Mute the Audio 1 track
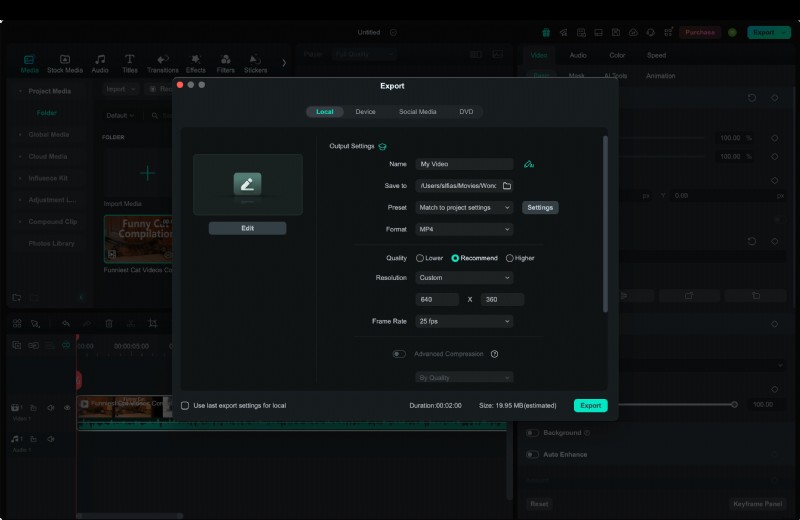 pyautogui.click(x=51, y=439)
